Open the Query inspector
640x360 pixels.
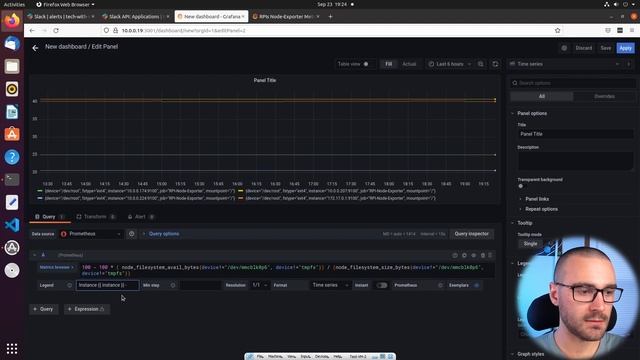pyautogui.click(x=471, y=234)
